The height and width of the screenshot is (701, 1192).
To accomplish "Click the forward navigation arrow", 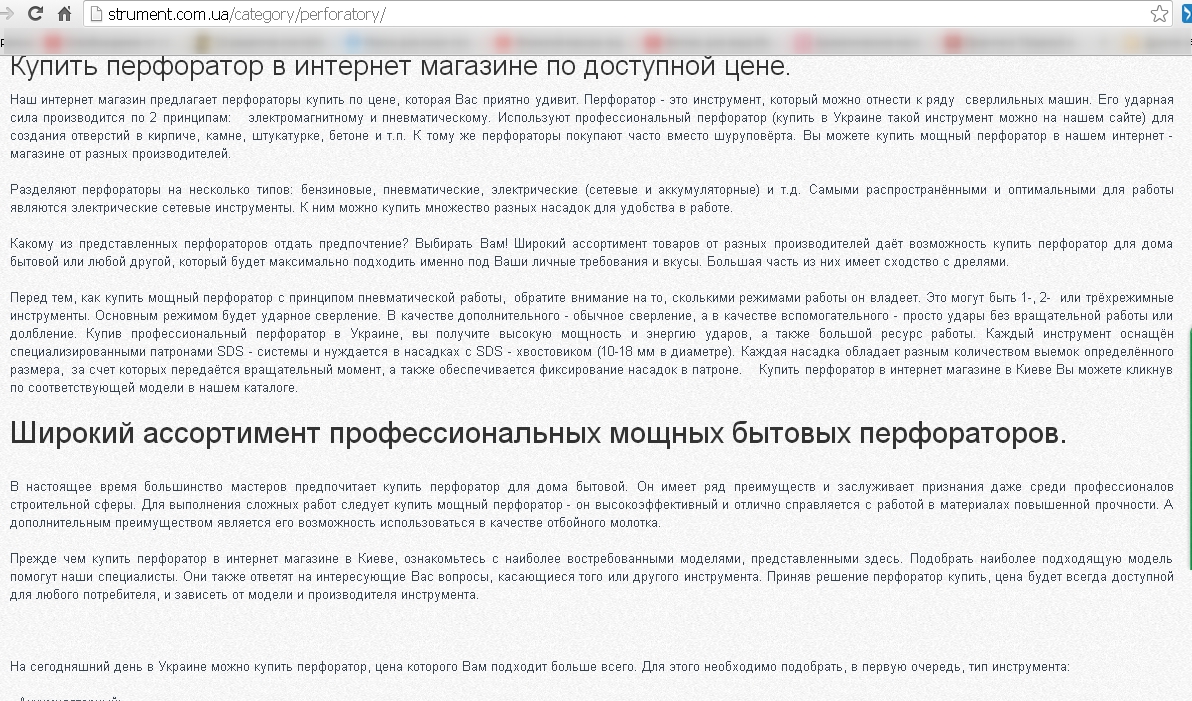I will tap(7, 14).
